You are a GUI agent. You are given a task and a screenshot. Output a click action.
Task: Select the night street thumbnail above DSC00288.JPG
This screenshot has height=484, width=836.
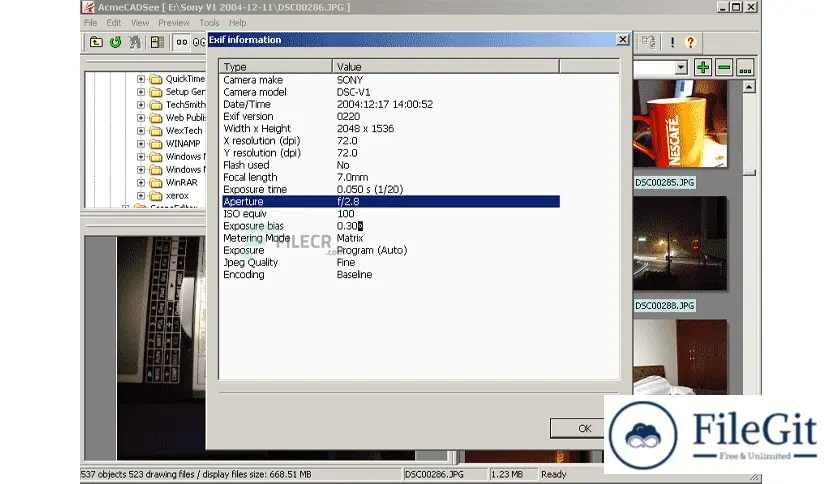680,244
